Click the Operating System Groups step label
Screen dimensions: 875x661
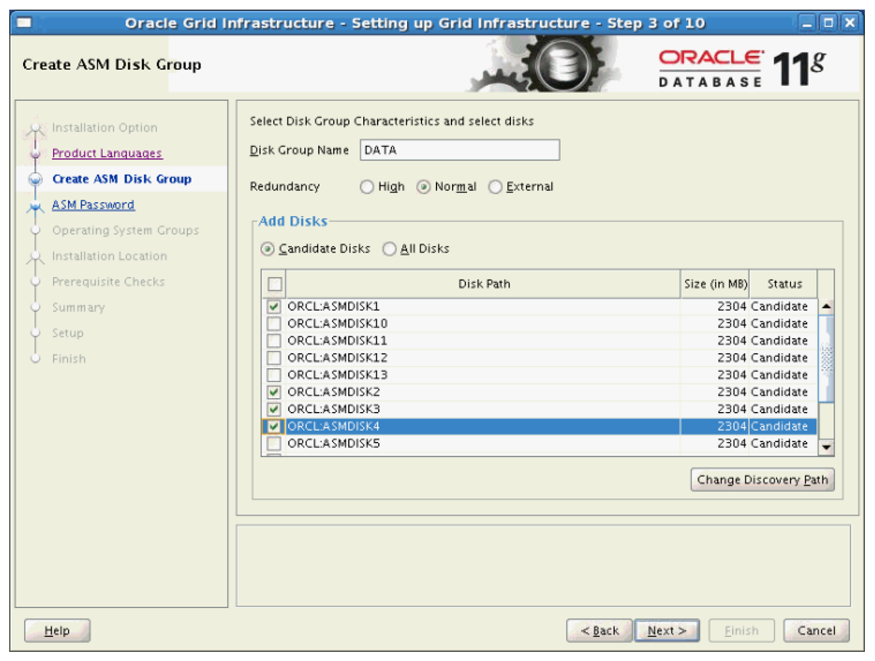(126, 230)
